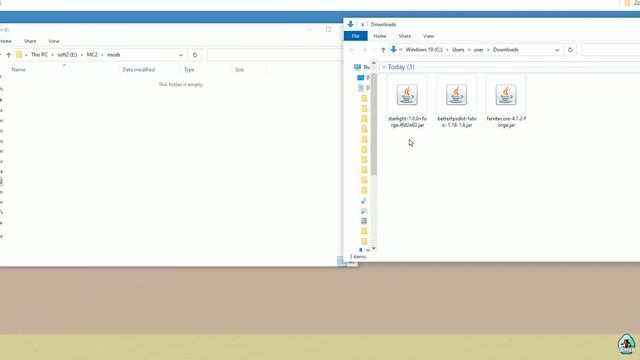Select the ferritecore forge jar file icon
This screenshot has width=640, height=360.
506,95
